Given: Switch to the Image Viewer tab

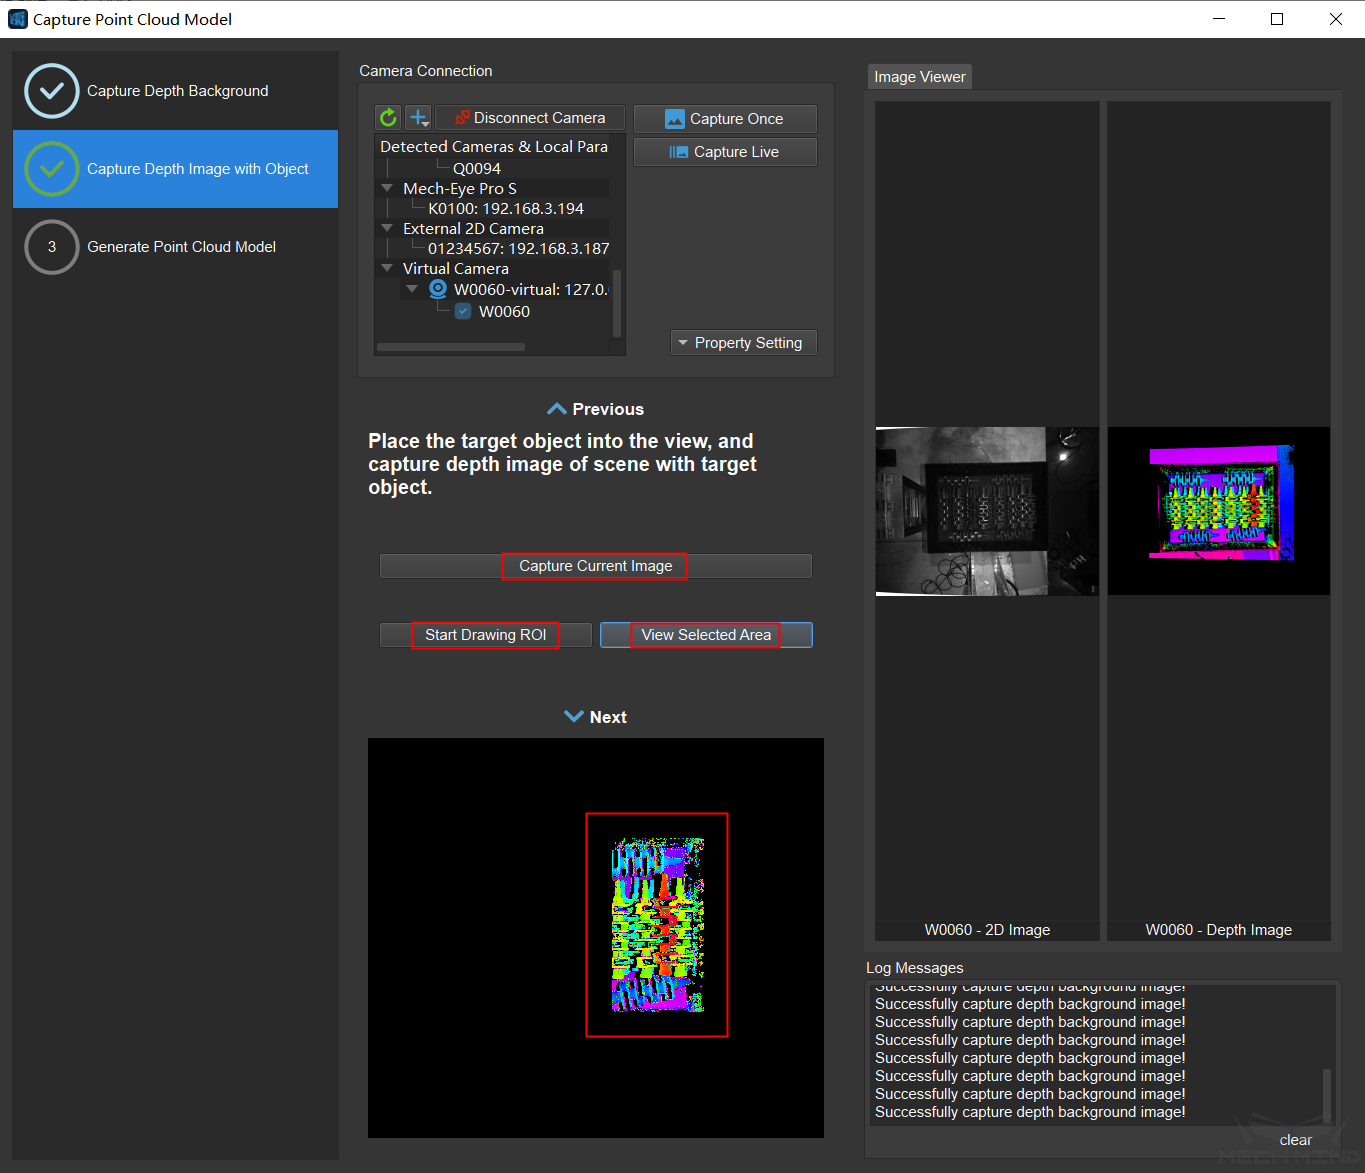Looking at the screenshot, I should (919, 77).
